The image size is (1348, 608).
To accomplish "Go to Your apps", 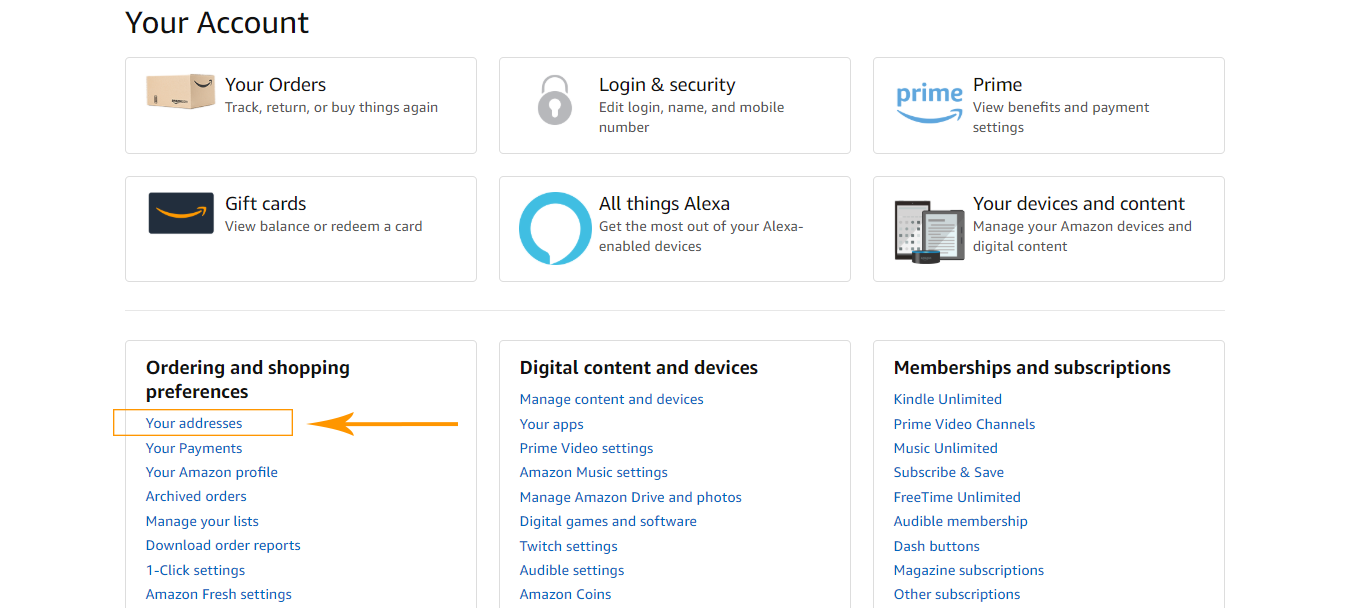I will 552,424.
